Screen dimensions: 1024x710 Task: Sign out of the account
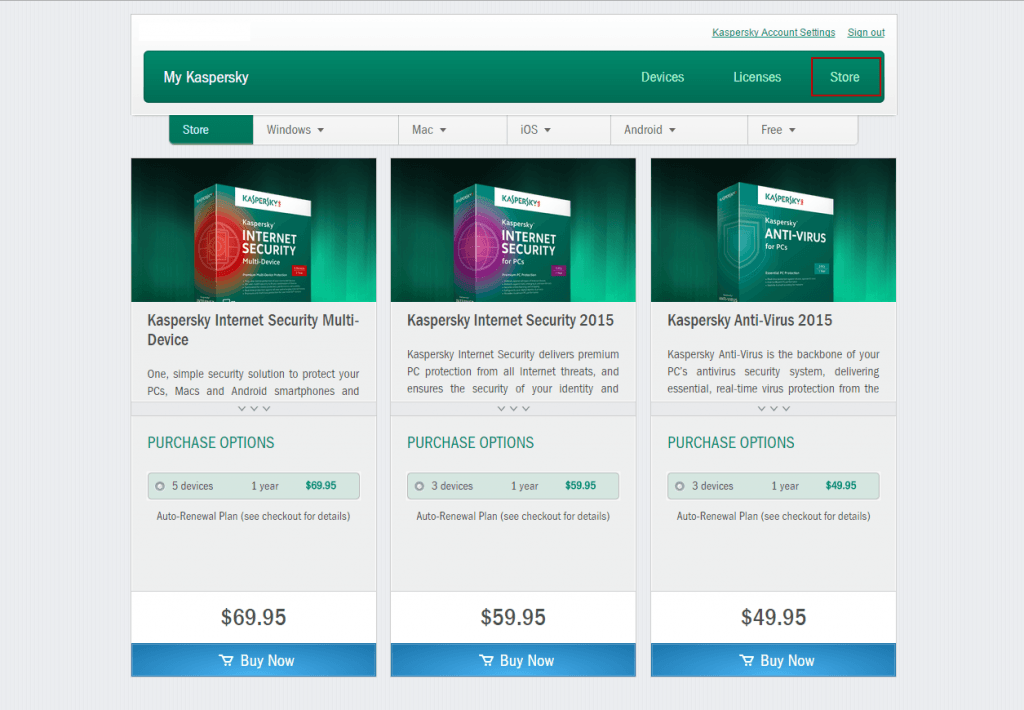click(x=866, y=33)
